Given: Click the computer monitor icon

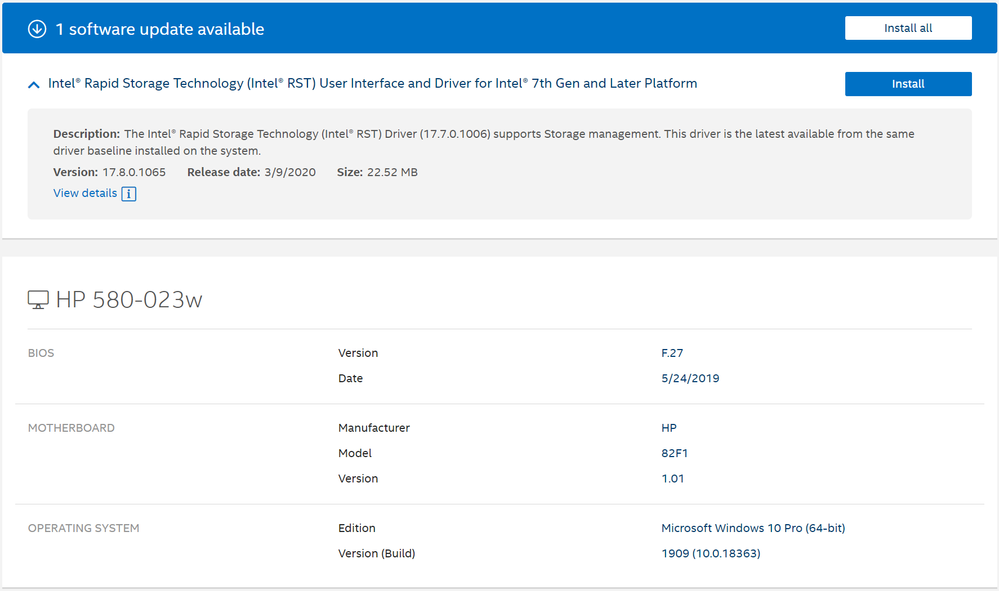Looking at the screenshot, I should click(38, 299).
